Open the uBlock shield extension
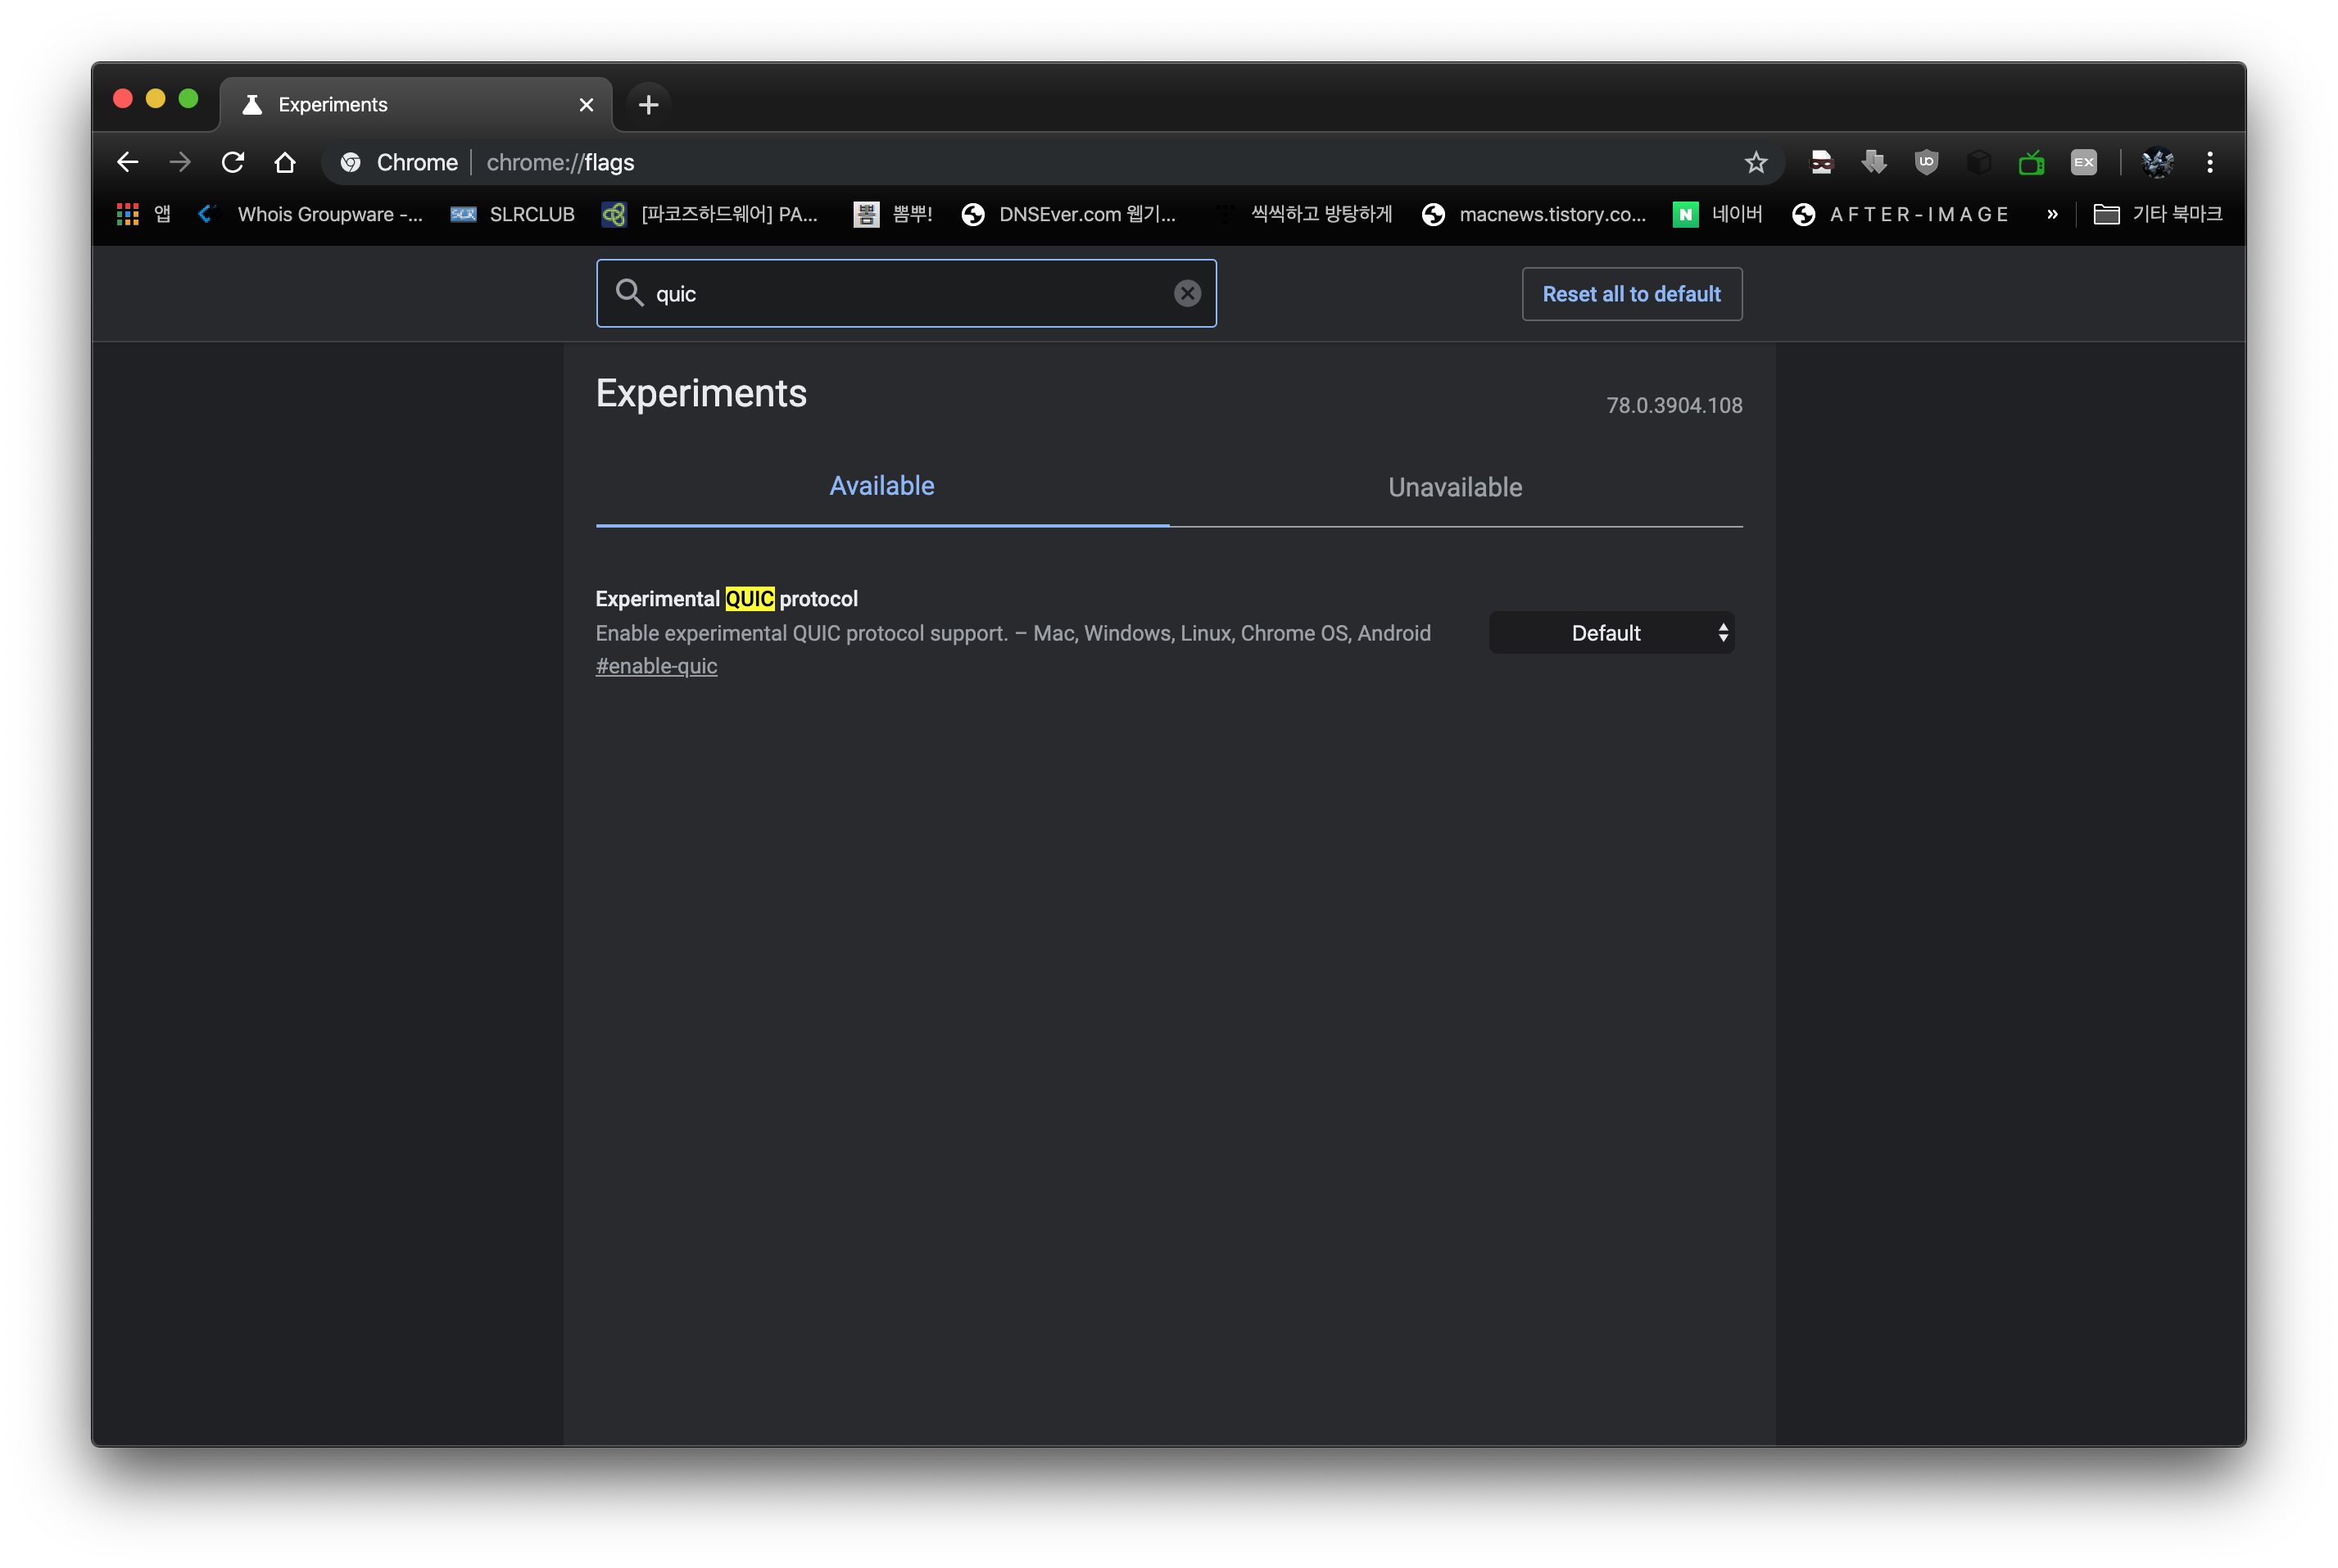 1926,162
